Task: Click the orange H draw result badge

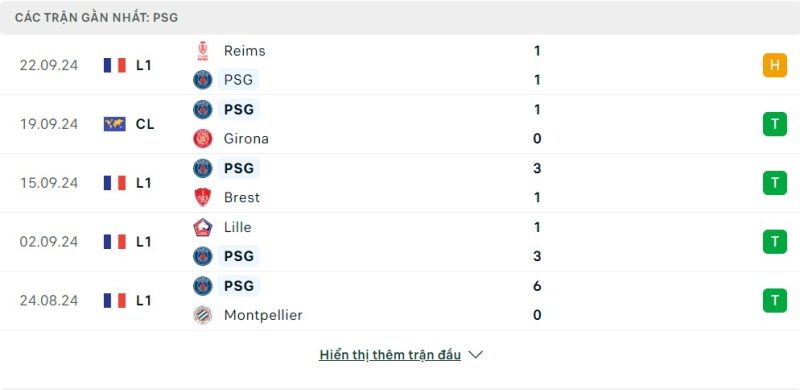Action: coord(774,65)
